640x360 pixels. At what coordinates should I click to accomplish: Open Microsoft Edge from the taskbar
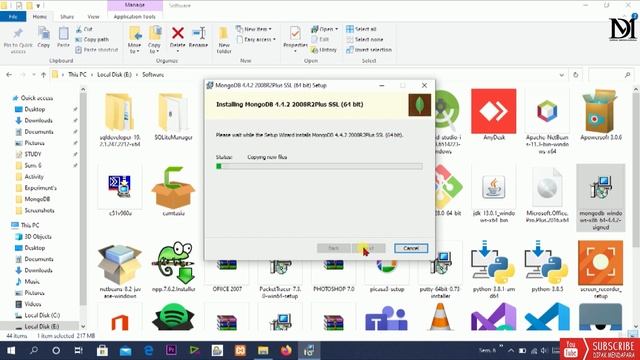coord(149,351)
